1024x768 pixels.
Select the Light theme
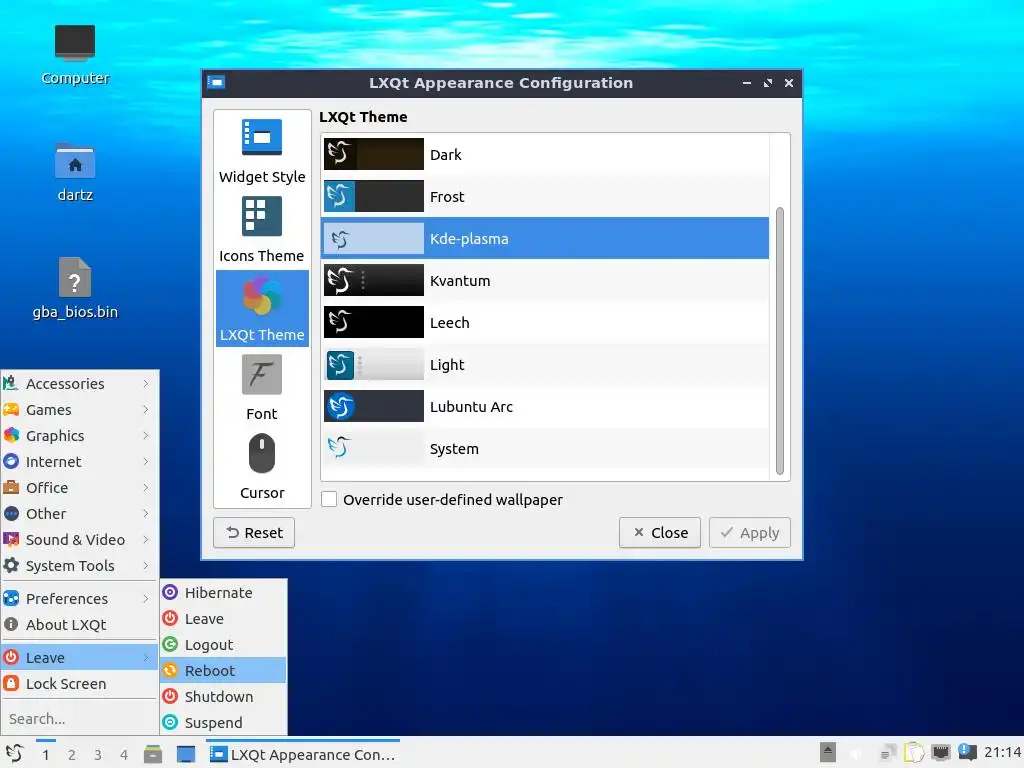click(545, 364)
